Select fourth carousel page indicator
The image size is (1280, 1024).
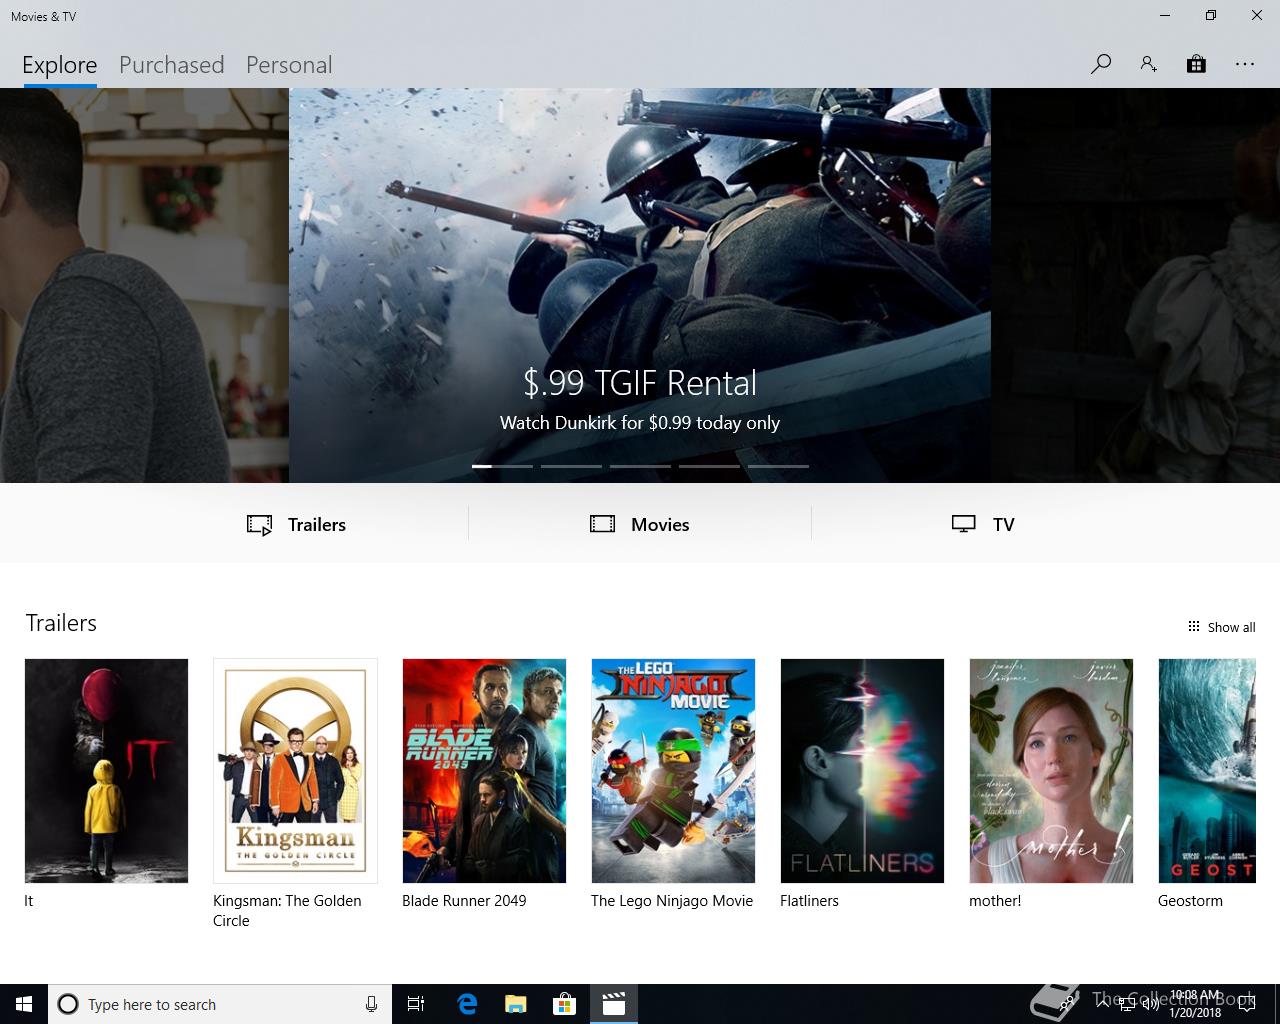[x=709, y=466]
